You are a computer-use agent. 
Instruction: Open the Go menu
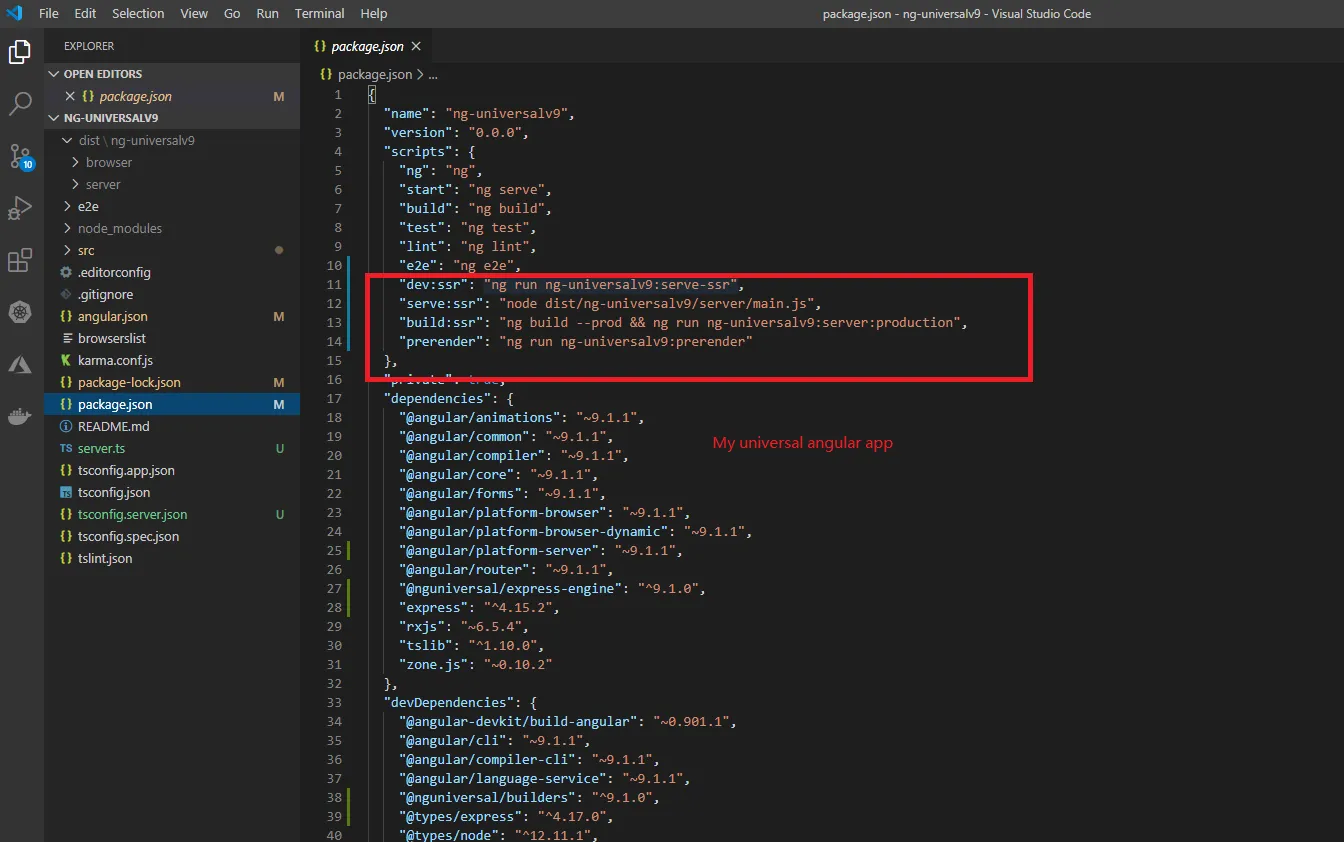[x=232, y=14]
